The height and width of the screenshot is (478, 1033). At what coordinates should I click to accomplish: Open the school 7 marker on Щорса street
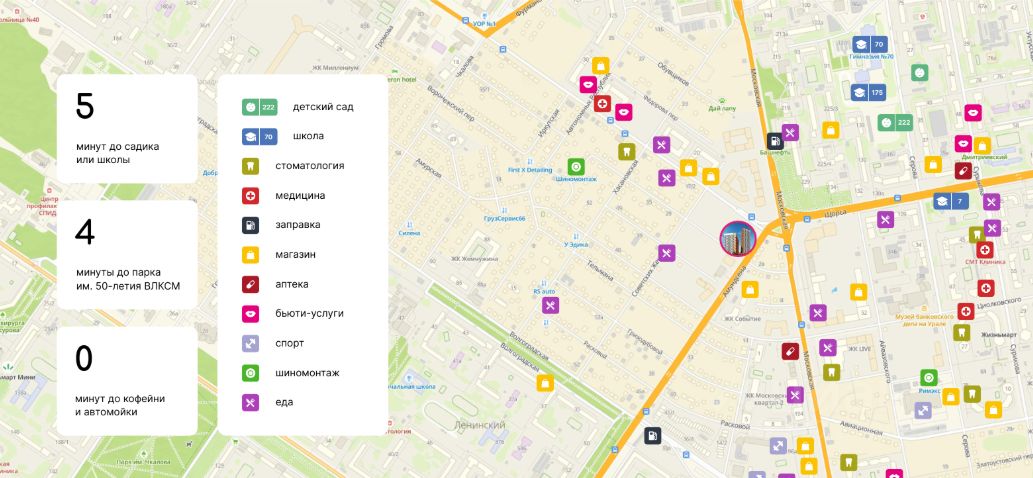pyautogui.click(x=951, y=201)
